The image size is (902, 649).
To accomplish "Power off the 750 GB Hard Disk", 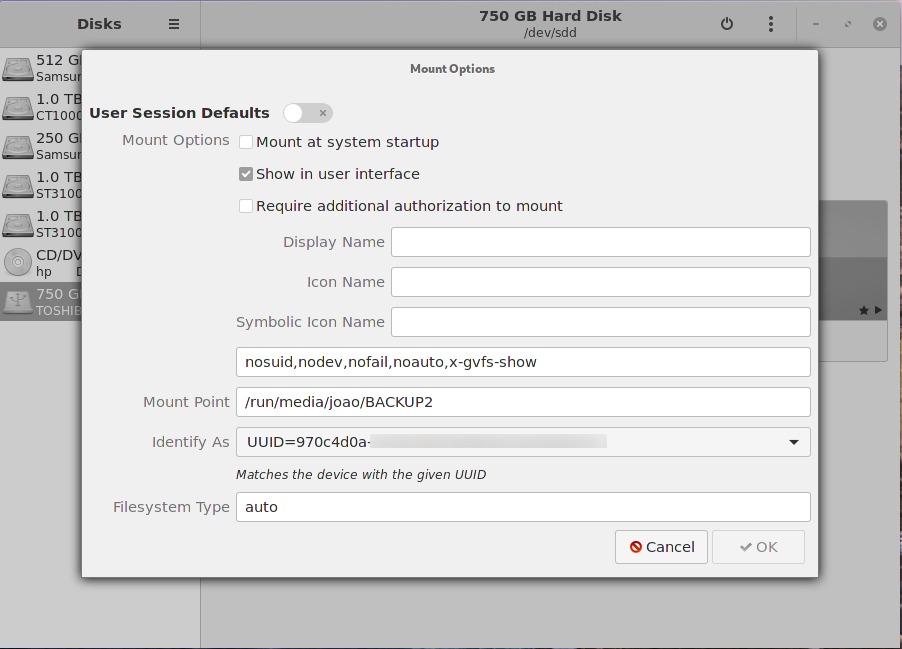I will (727, 24).
